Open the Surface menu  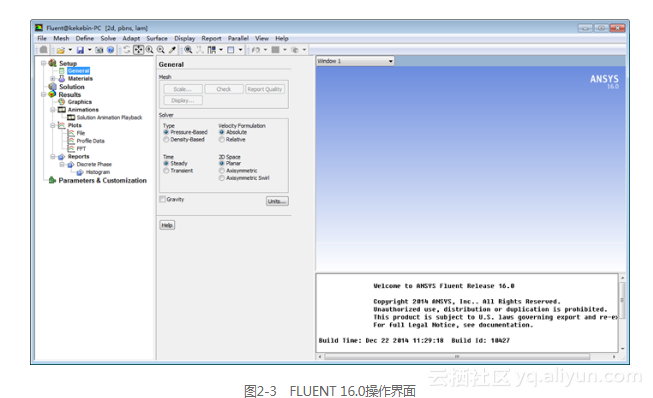coord(157,38)
